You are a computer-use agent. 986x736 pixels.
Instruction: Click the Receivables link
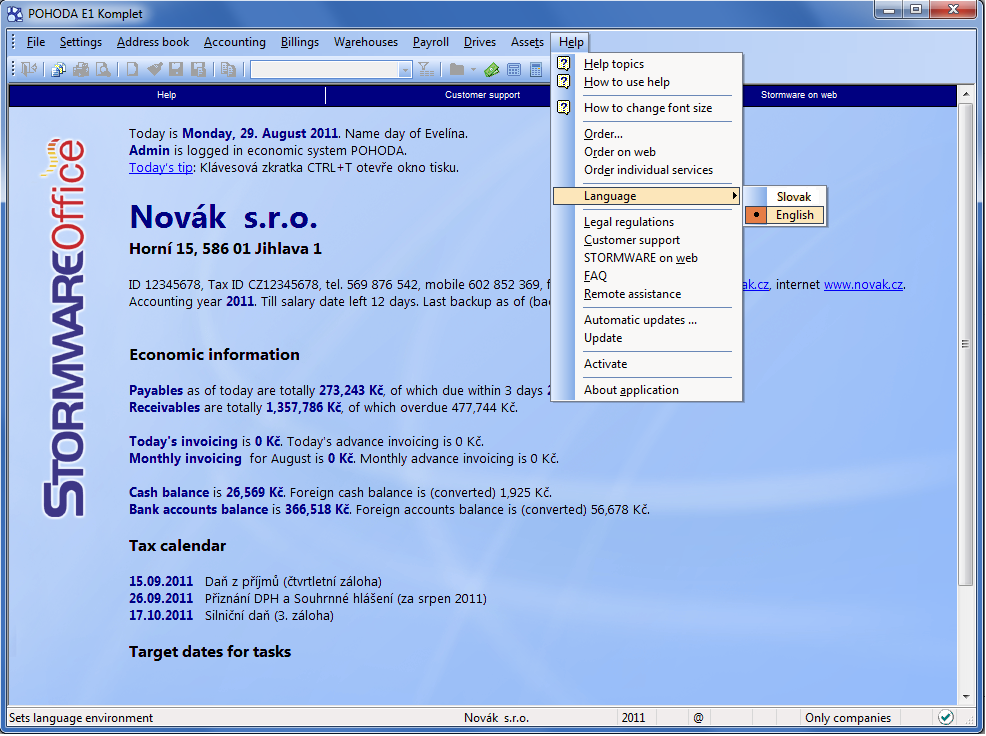point(164,408)
